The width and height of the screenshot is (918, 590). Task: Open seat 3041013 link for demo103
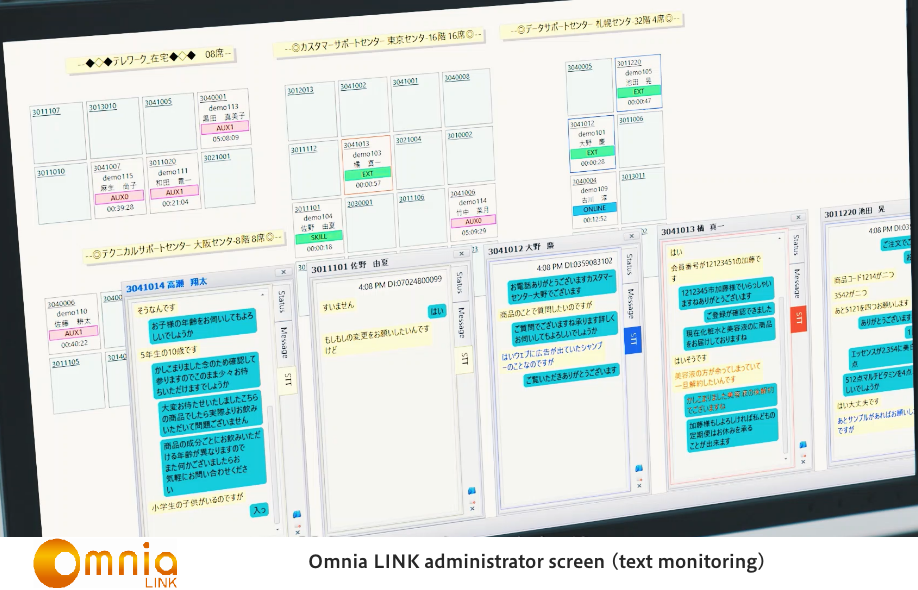pyautogui.click(x=357, y=144)
